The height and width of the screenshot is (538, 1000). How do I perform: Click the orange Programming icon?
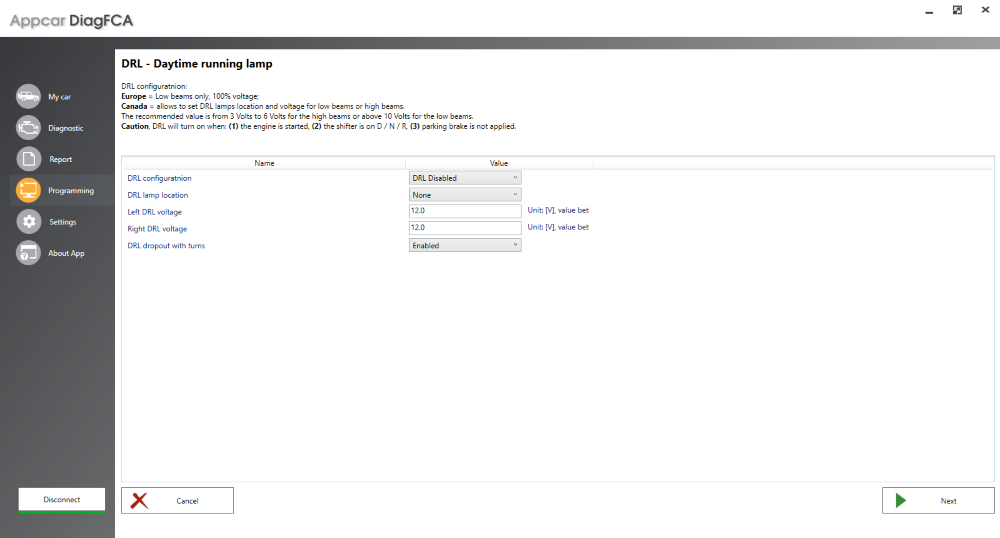pyautogui.click(x=28, y=190)
